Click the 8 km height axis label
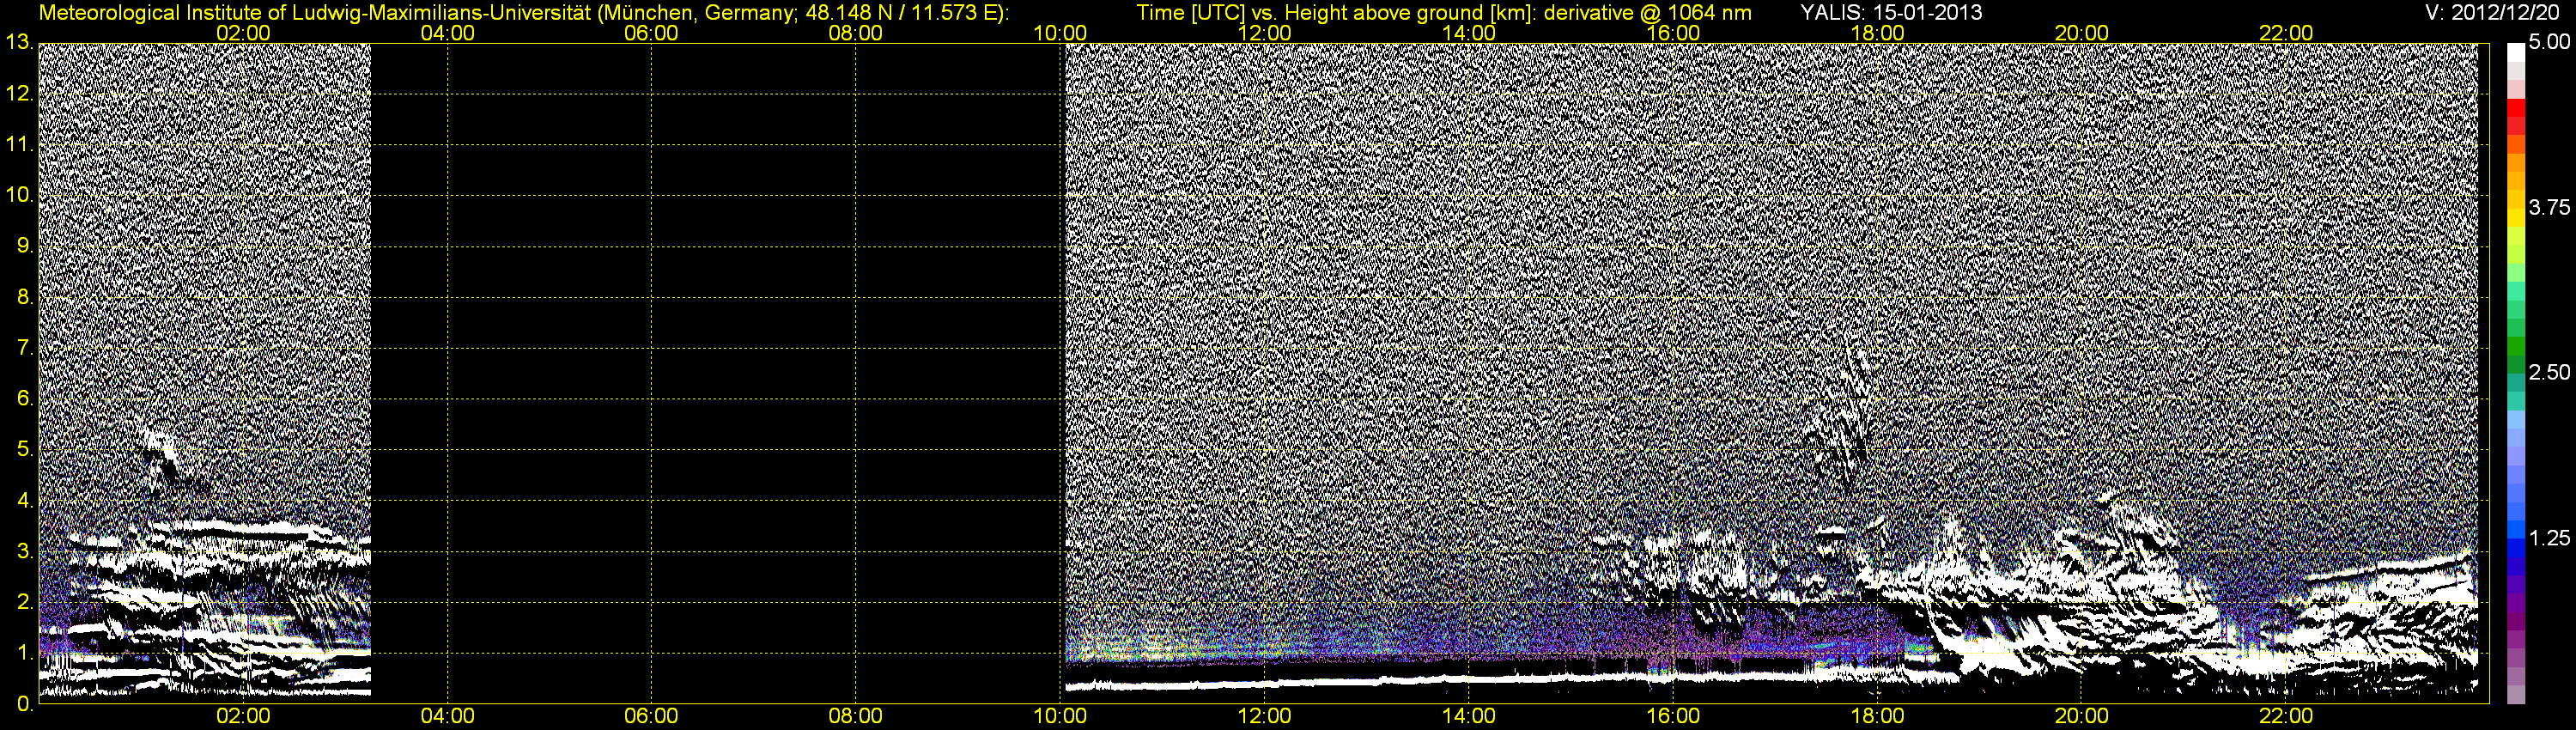Screen dimensions: 2576x730 (x=24, y=297)
